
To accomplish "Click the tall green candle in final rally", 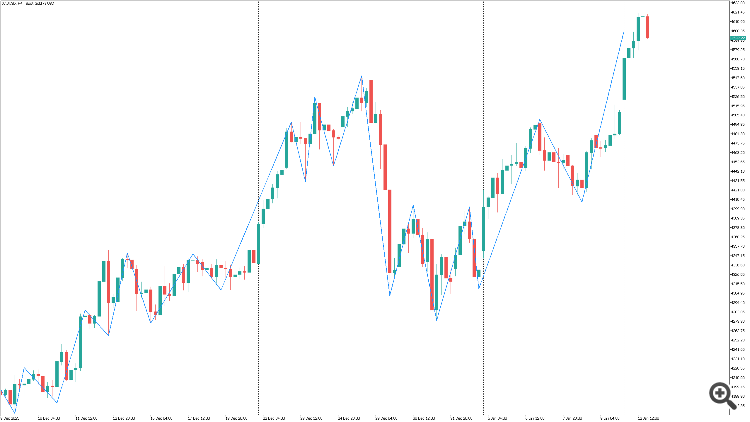I will point(624,79).
